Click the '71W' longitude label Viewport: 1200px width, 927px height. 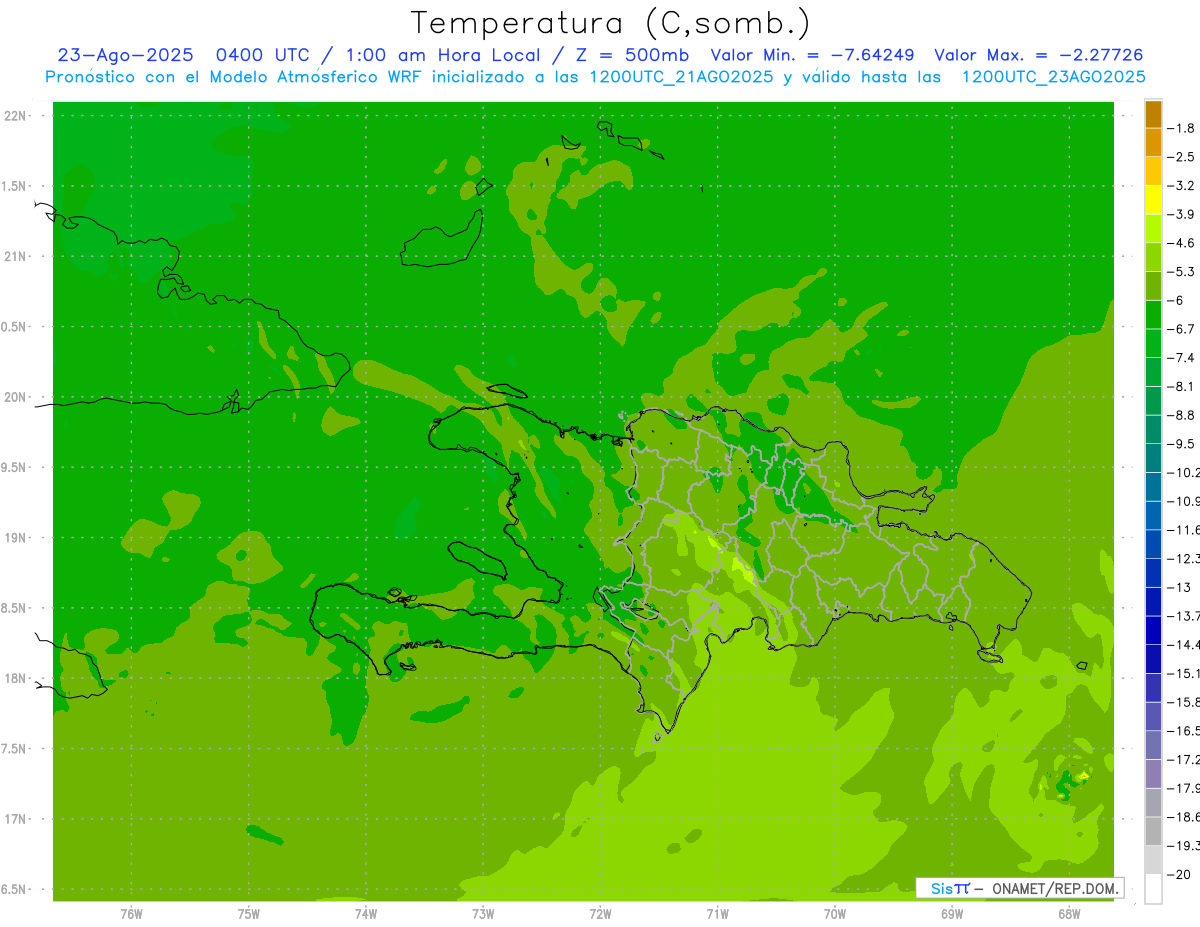pos(717,914)
